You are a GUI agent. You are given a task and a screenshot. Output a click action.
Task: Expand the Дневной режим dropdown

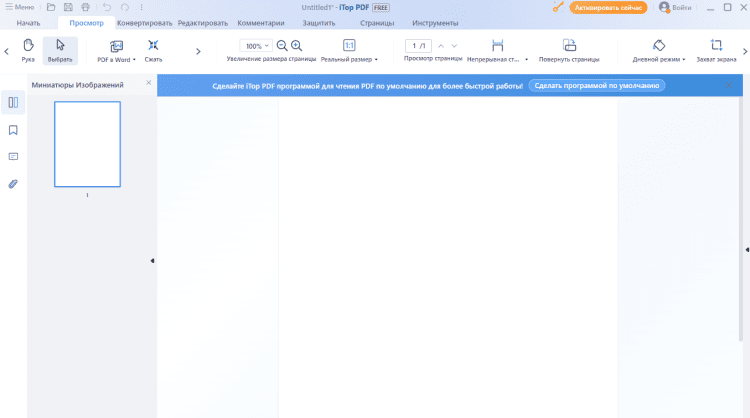point(684,60)
